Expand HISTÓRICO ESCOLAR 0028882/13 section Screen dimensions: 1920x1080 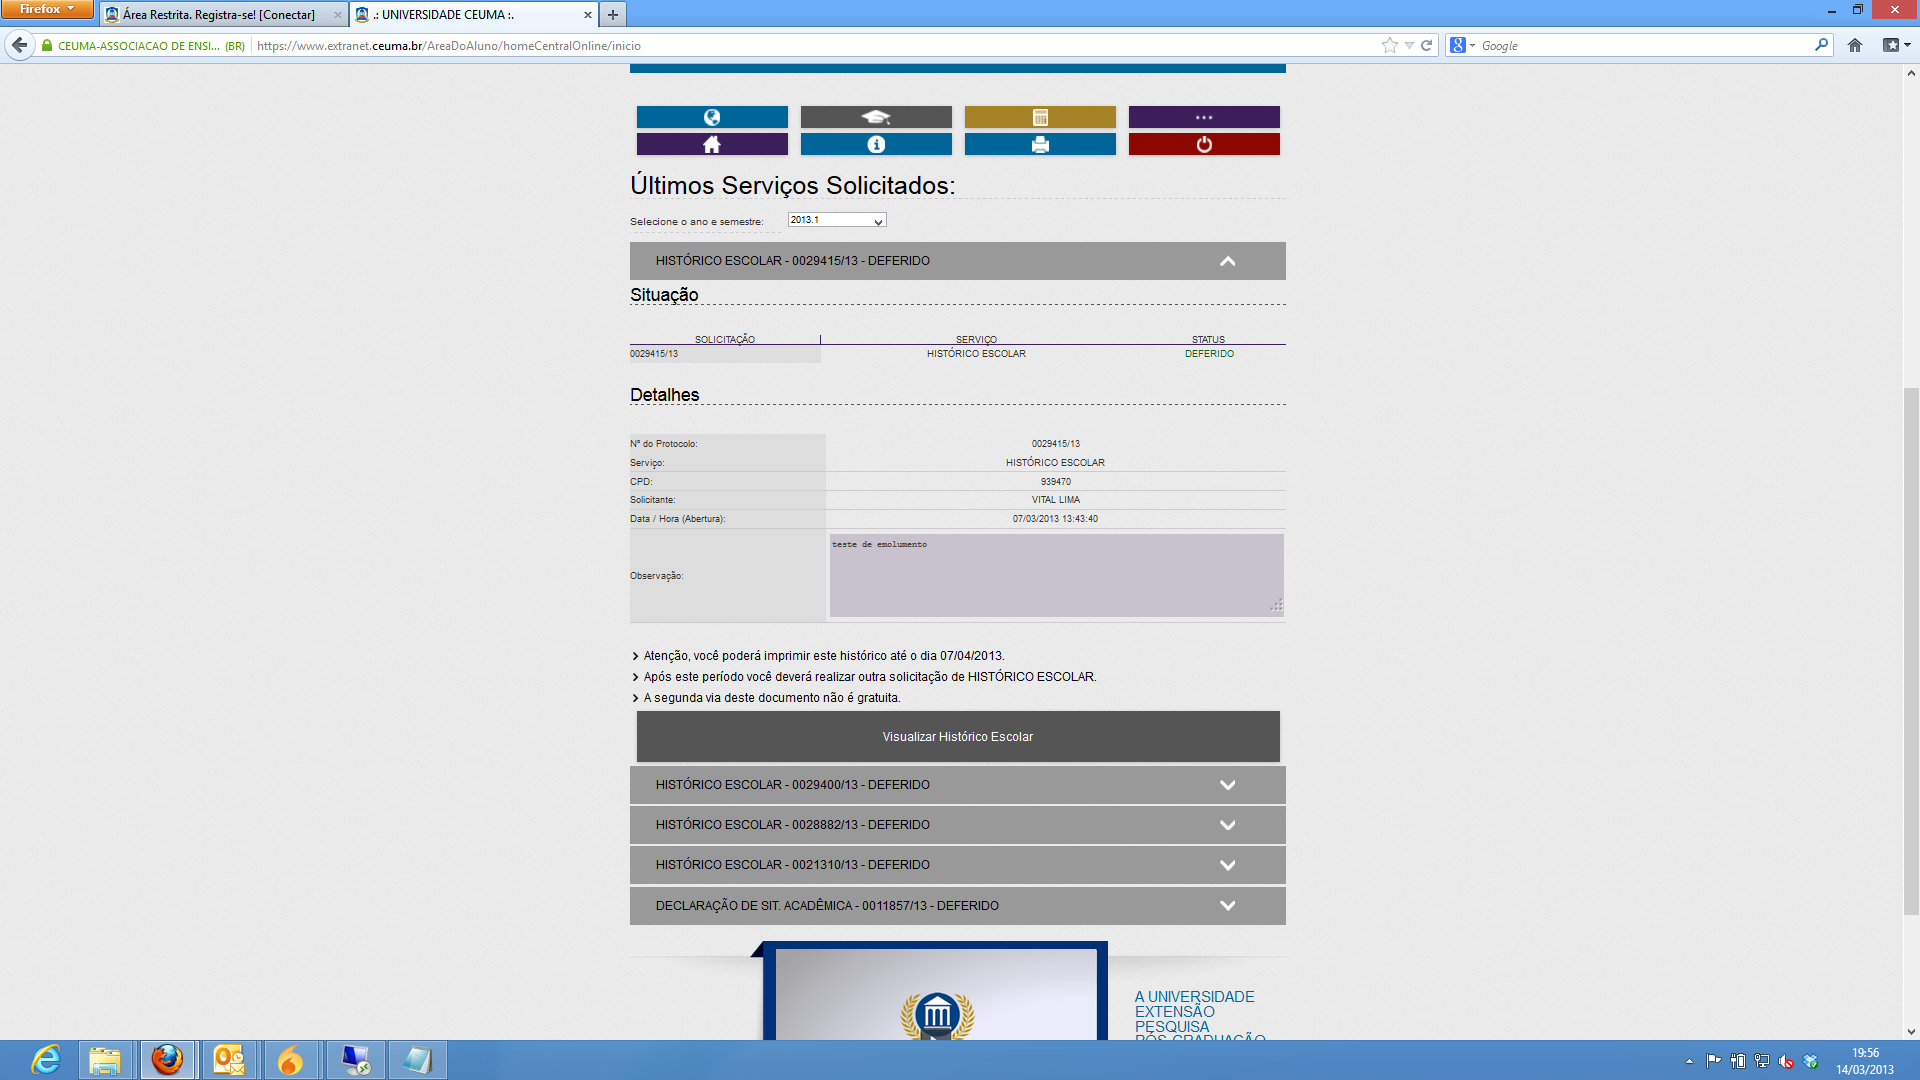pyautogui.click(x=957, y=825)
